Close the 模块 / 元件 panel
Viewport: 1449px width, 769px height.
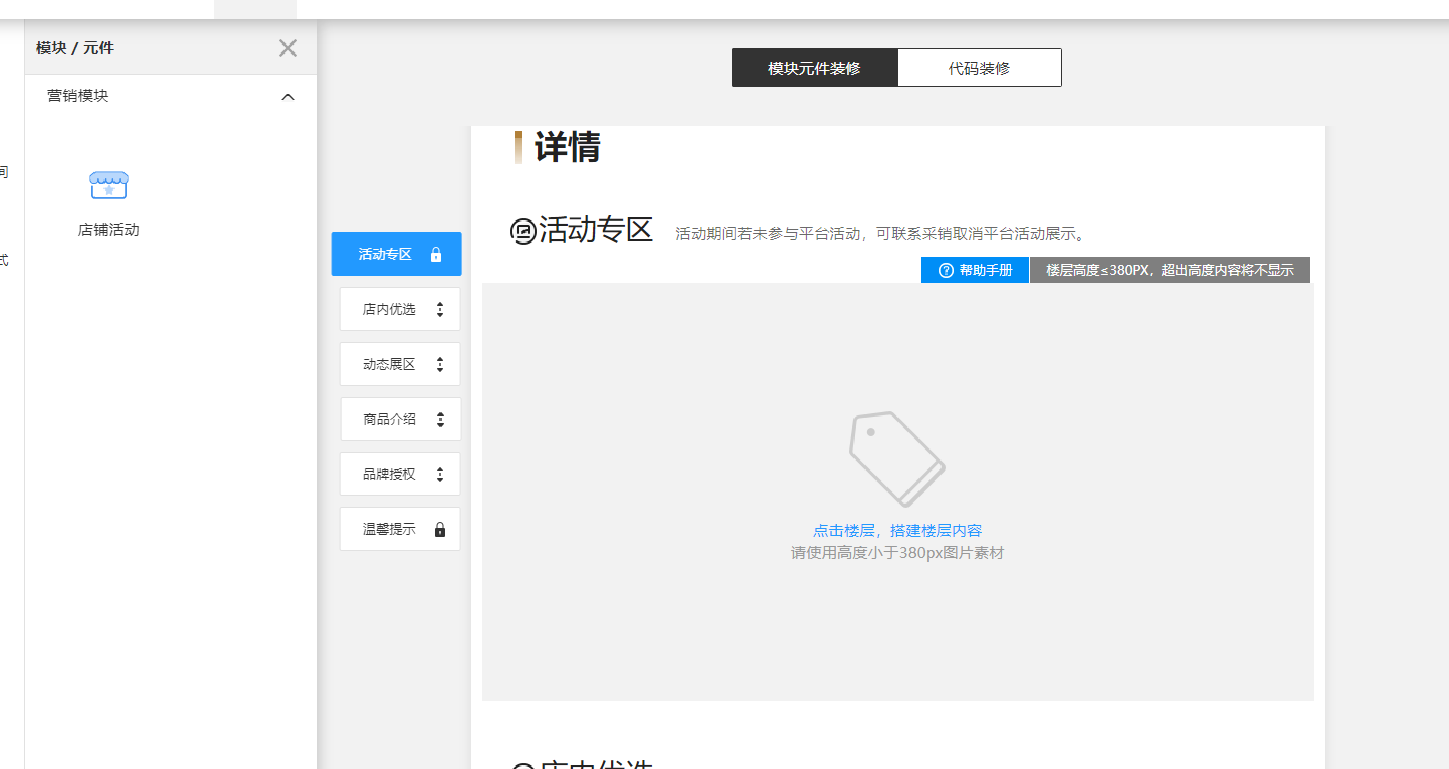click(288, 48)
